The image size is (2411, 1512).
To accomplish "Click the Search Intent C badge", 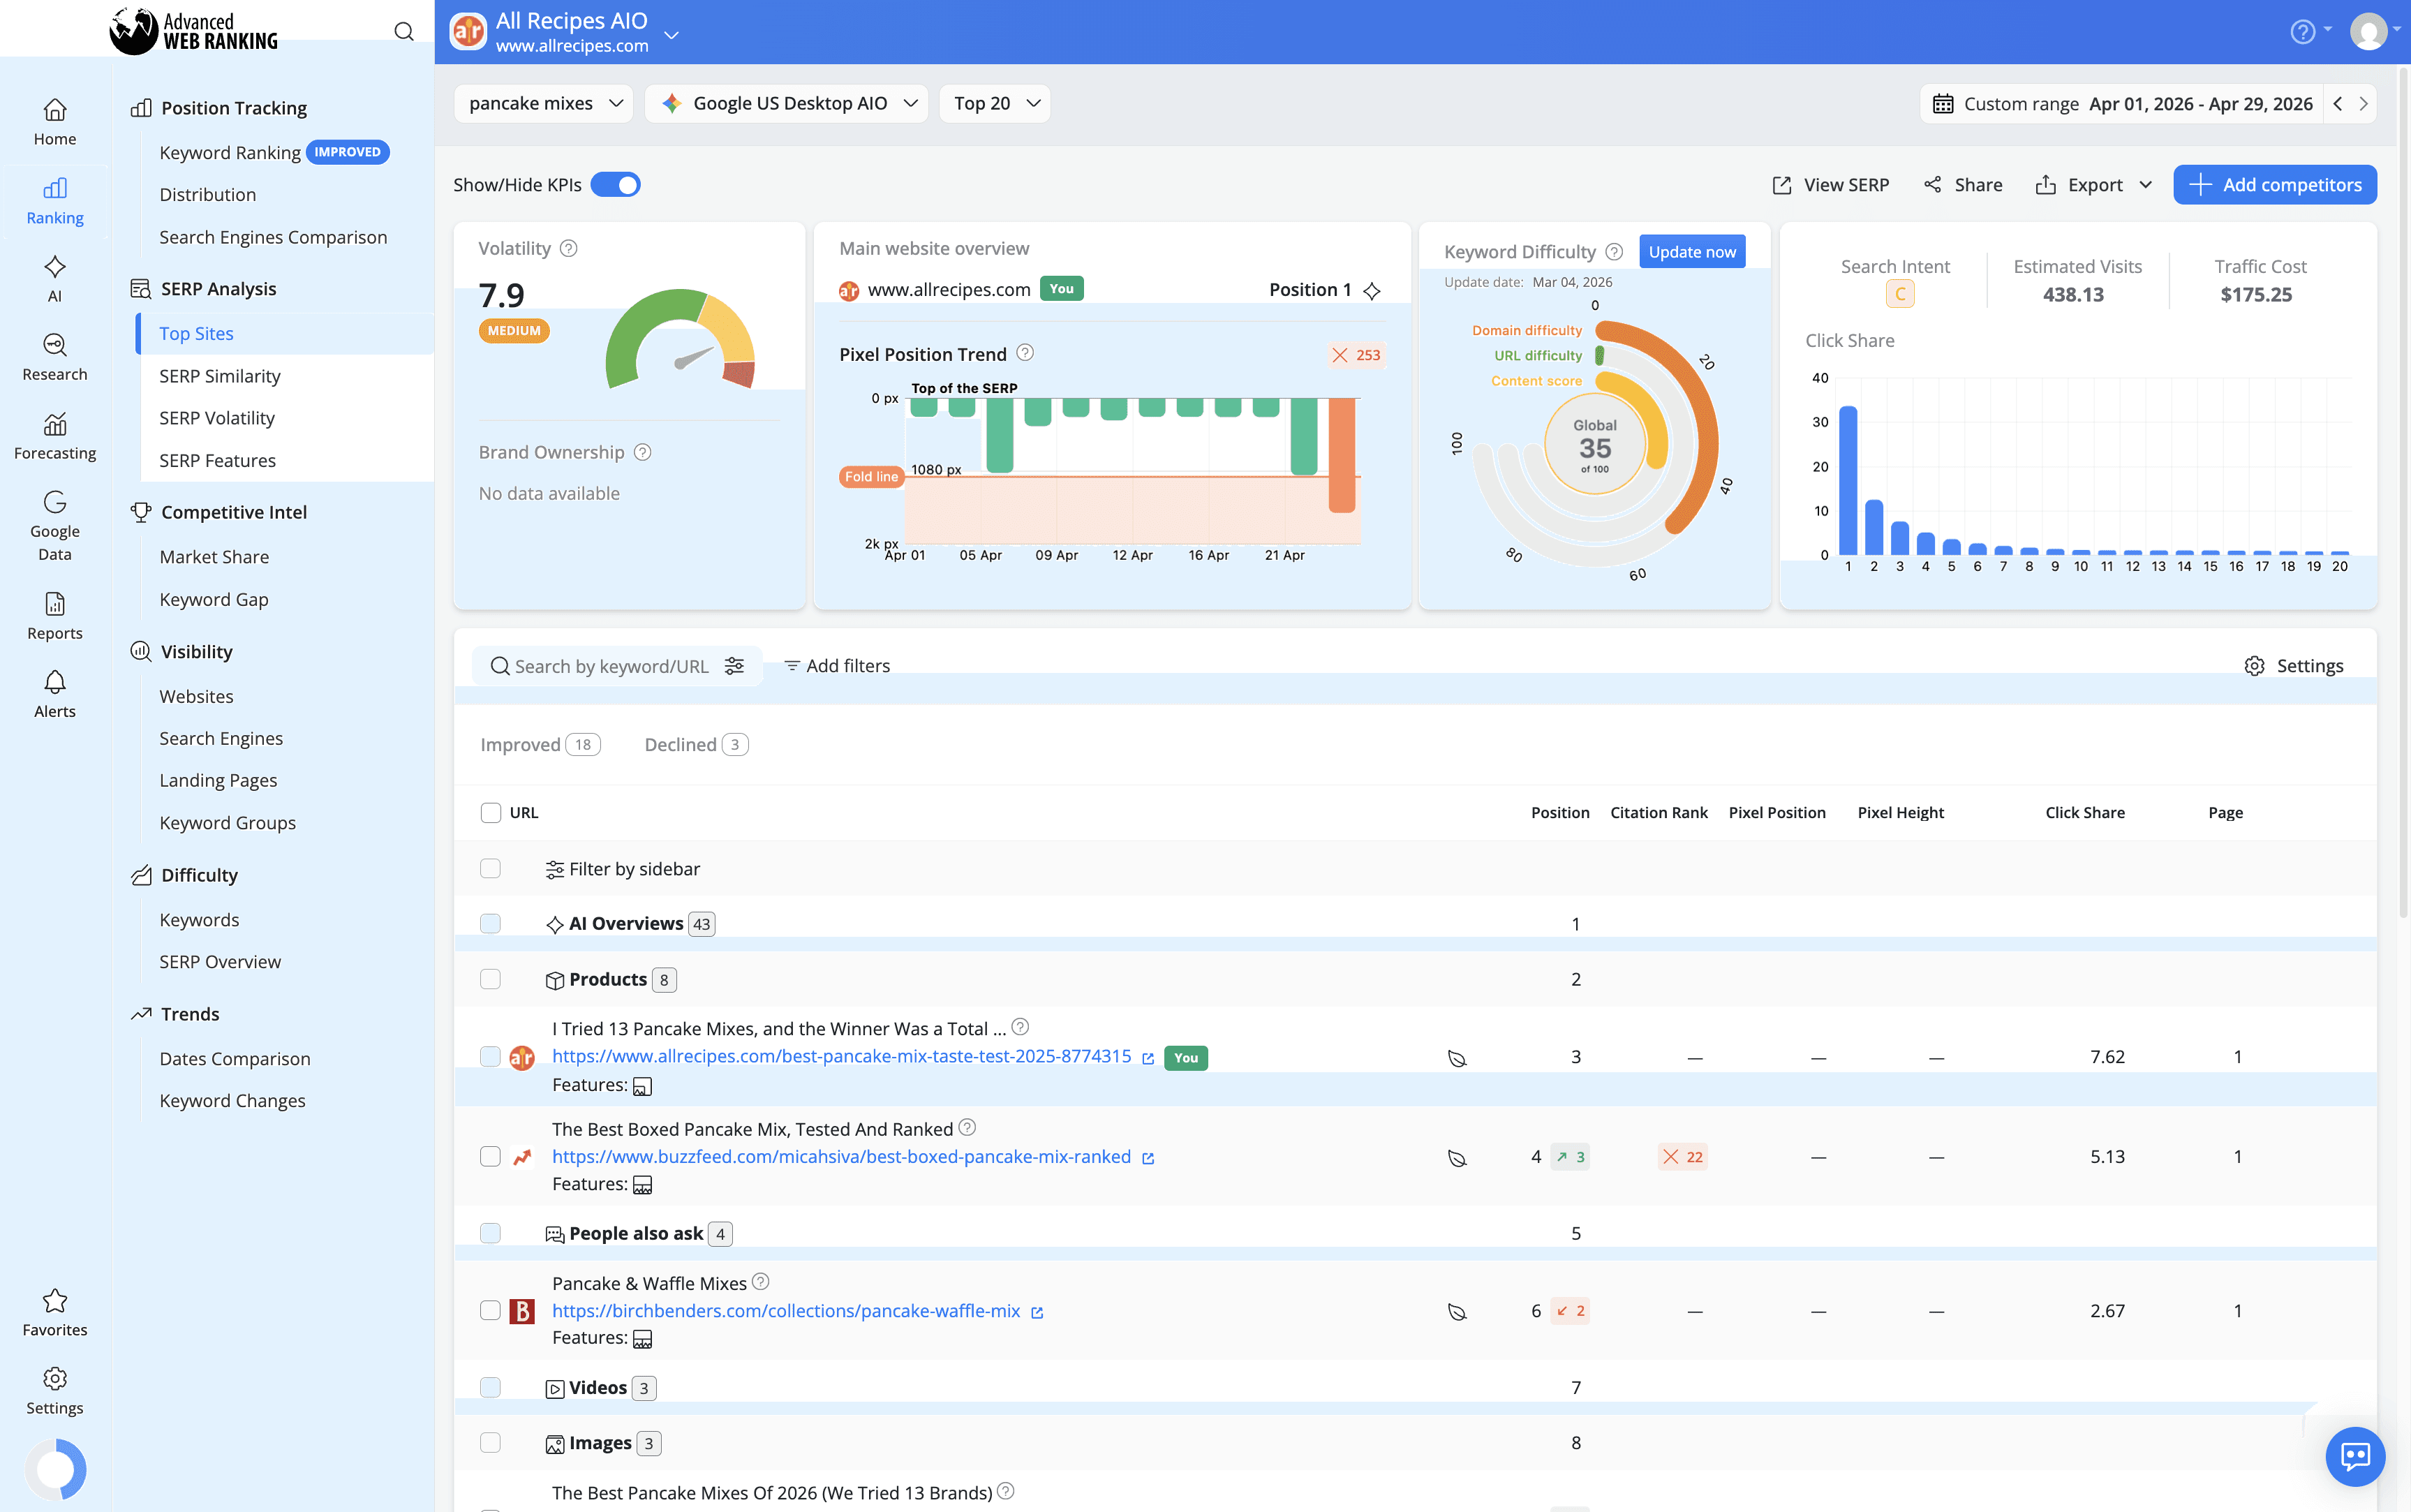I will [x=1900, y=294].
